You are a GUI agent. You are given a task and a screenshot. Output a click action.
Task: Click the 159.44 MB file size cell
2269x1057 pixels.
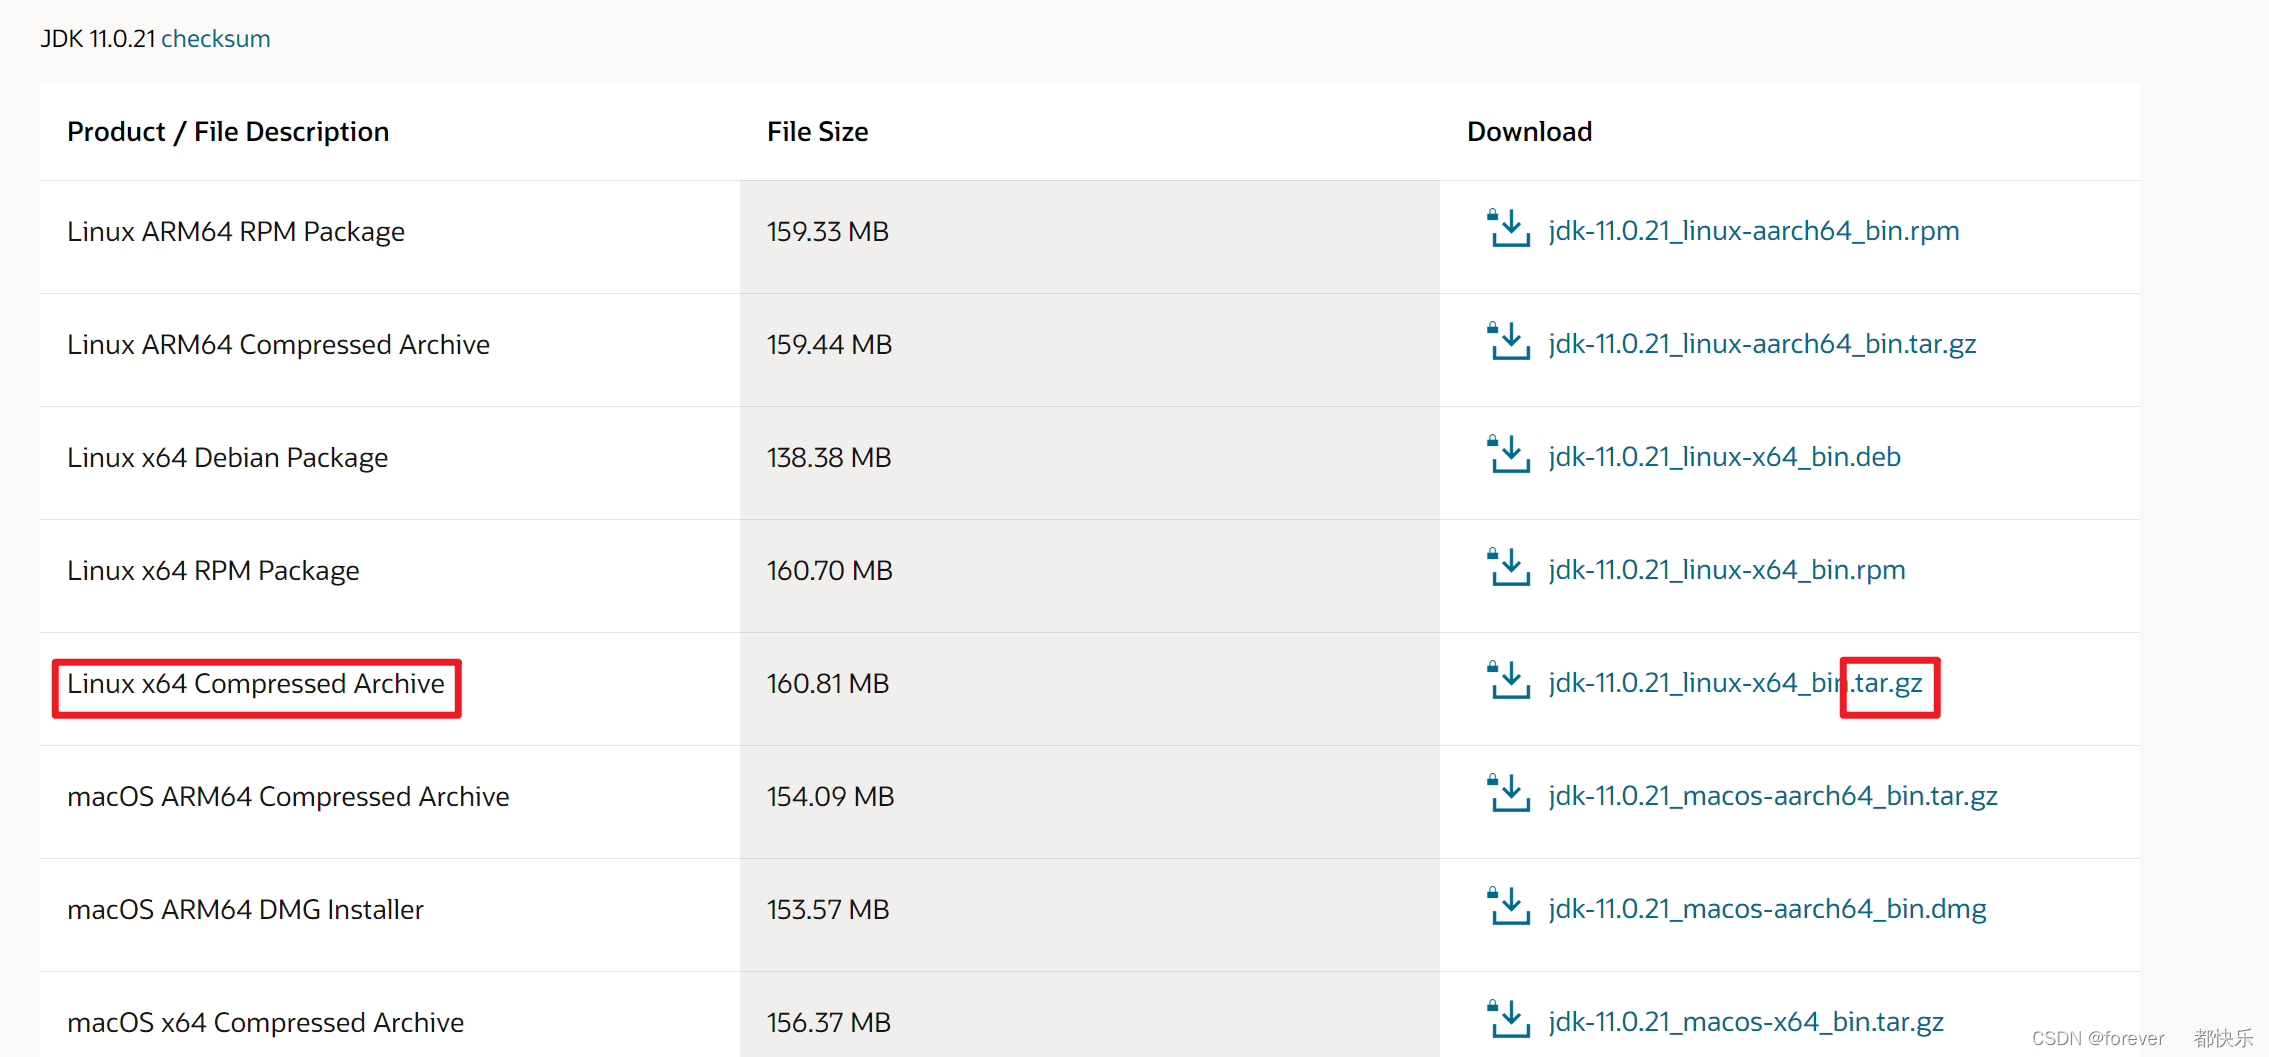1090,350
